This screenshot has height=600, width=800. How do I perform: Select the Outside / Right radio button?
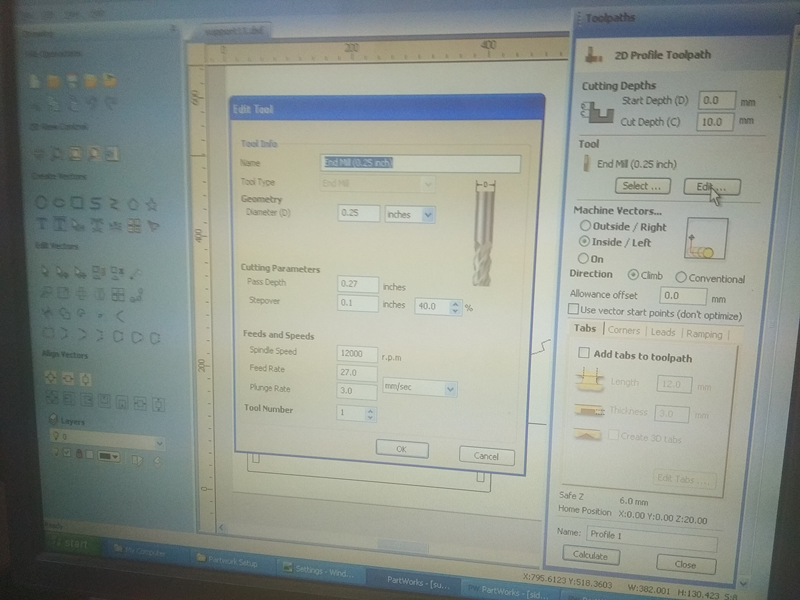pyautogui.click(x=585, y=226)
